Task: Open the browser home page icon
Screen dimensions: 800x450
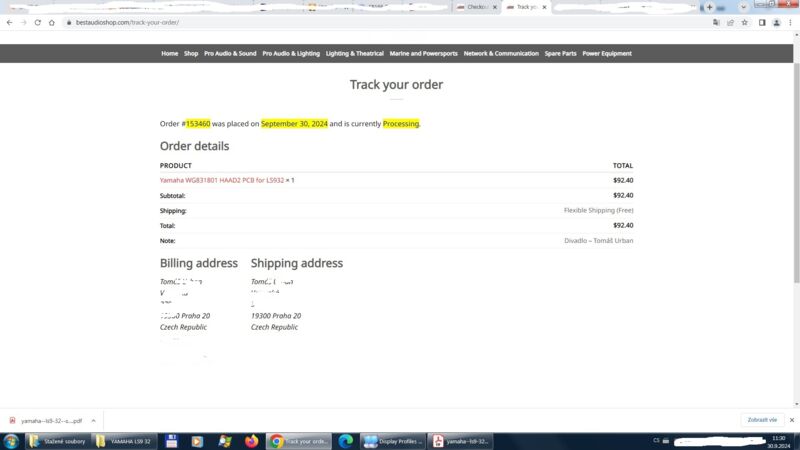Action: point(52,22)
